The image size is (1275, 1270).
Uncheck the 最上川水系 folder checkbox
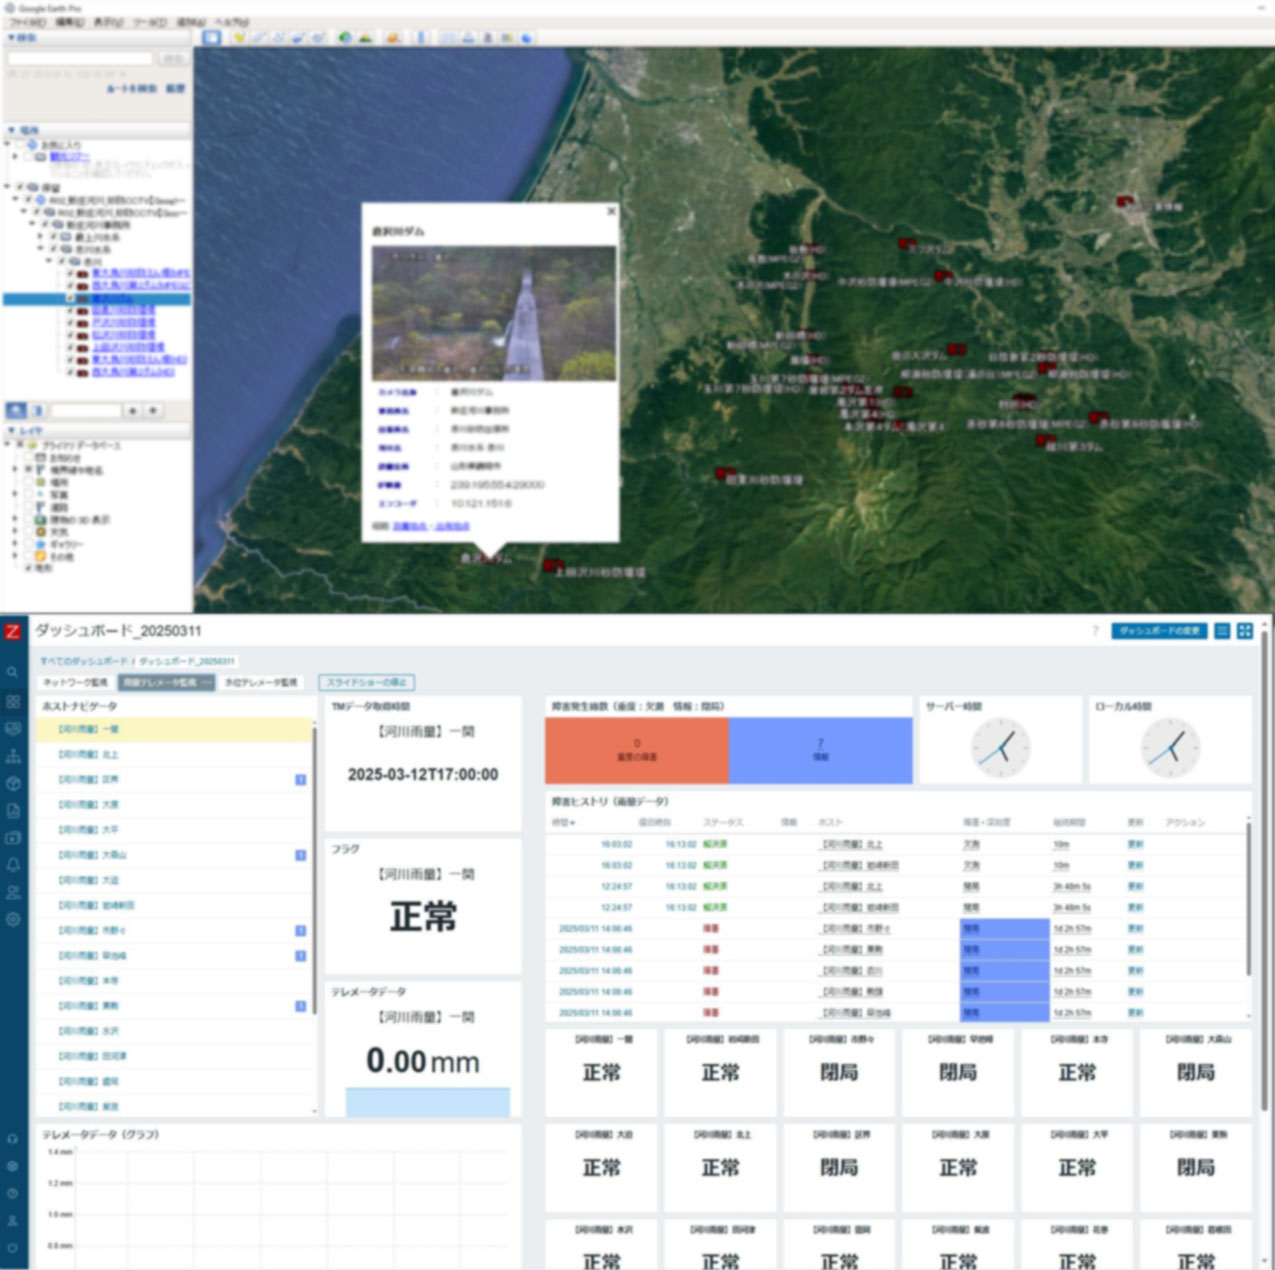[x=53, y=237]
